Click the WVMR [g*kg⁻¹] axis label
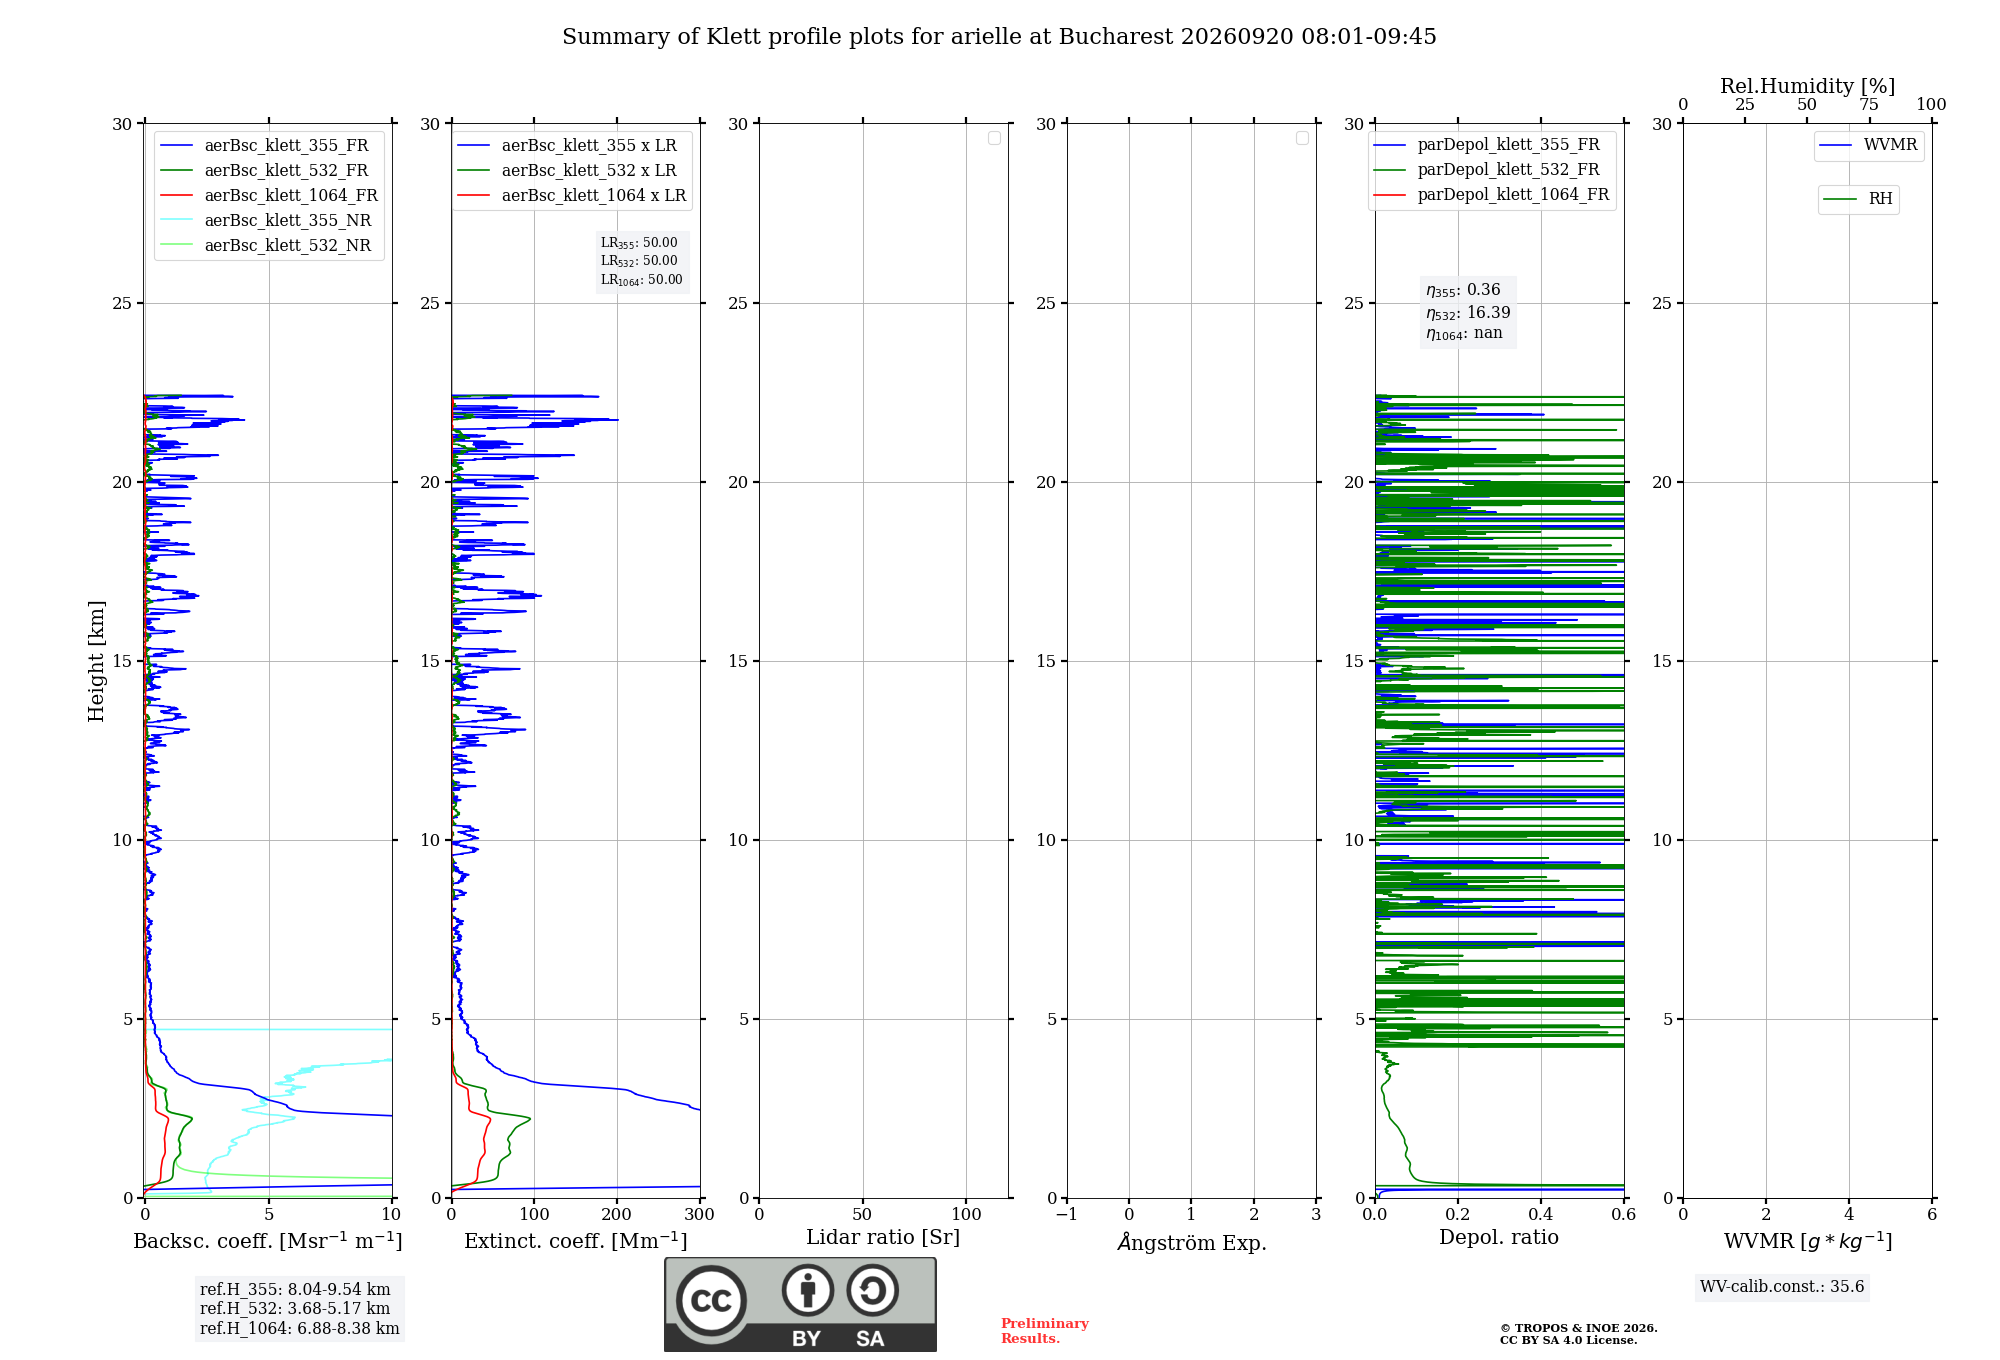 [1808, 1241]
